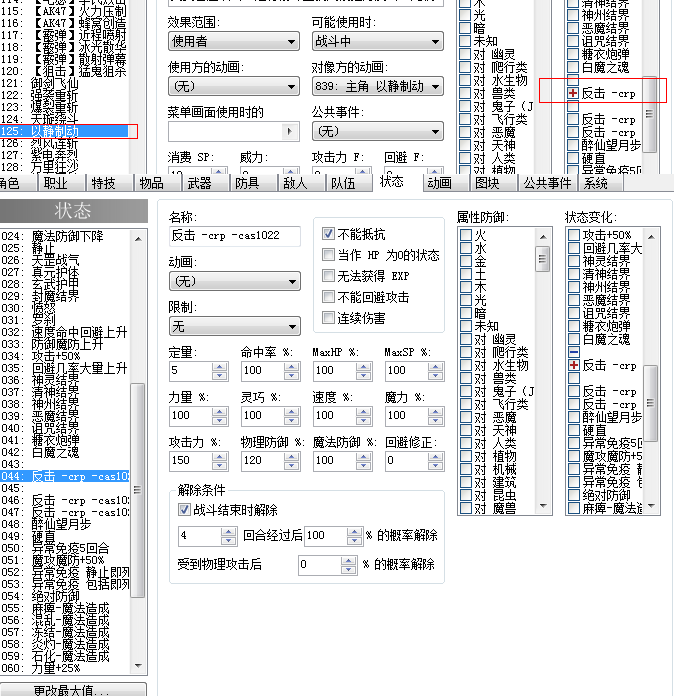Select skill row 125: 以静制动
The height and width of the screenshot is (696, 674).
(64, 131)
